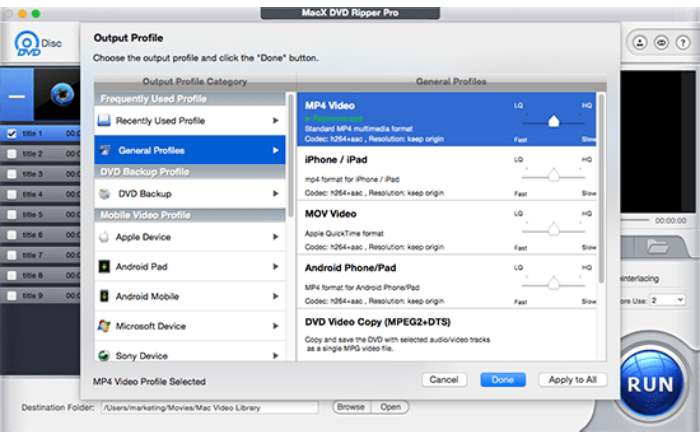700x440 pixels.
Task: Check the title 3 checkbox
Action: pyautogui.click(x=12, y=174)
